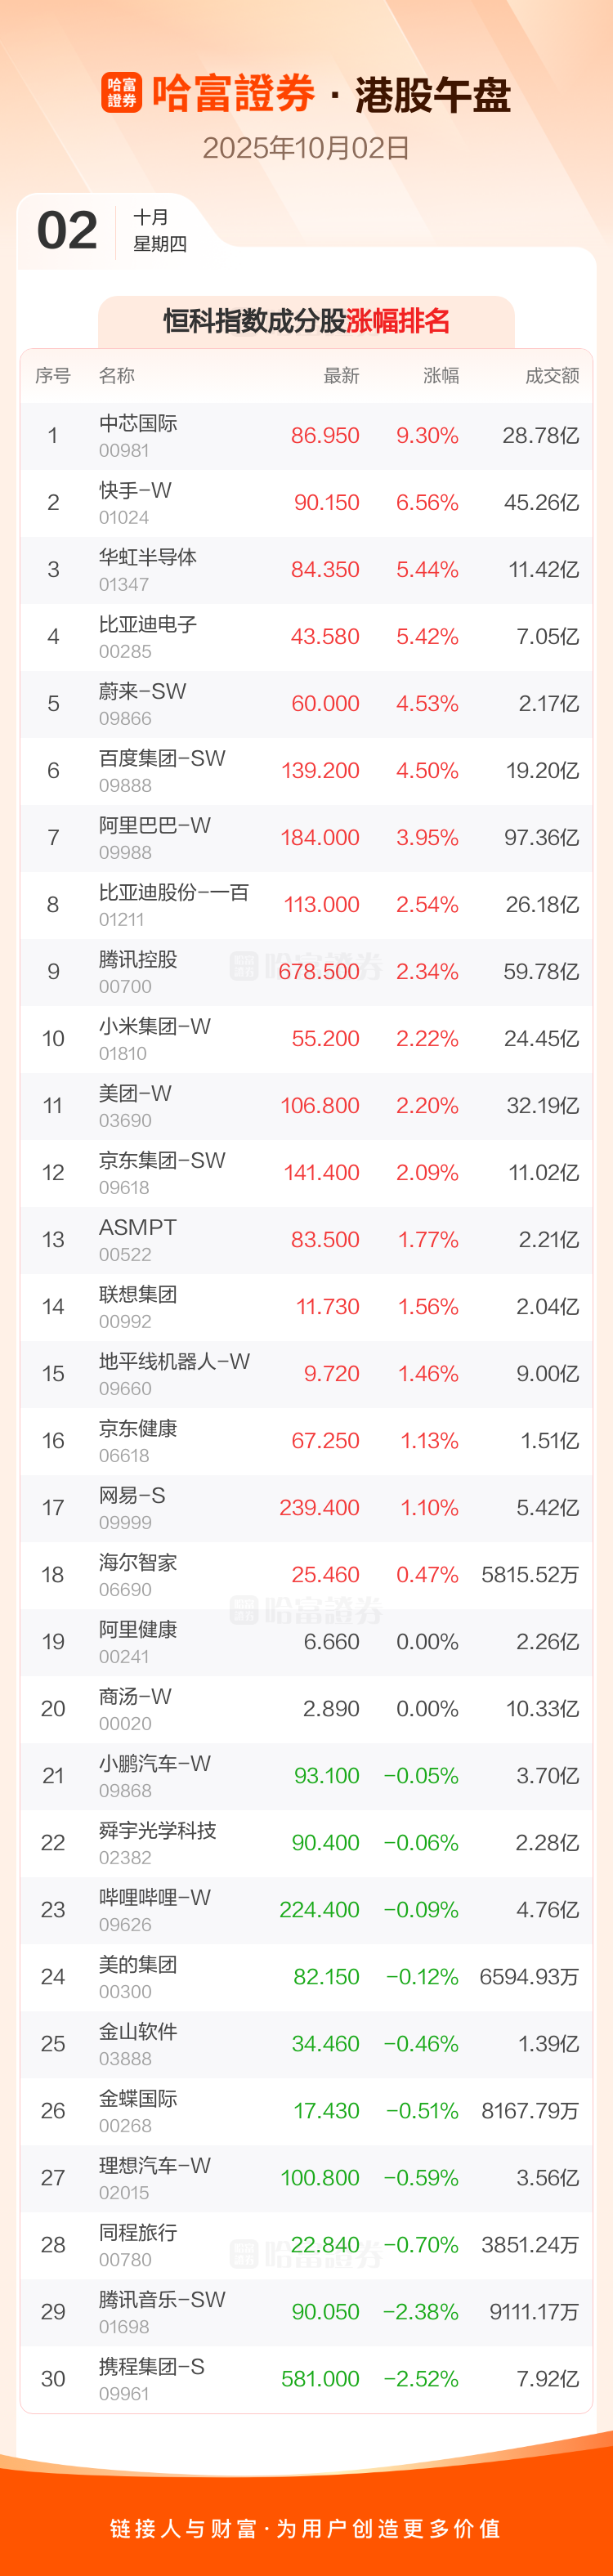Click the 恒科指数成分股涨幅排名 title banner
613x2576 pixels.
coord(306,321)
